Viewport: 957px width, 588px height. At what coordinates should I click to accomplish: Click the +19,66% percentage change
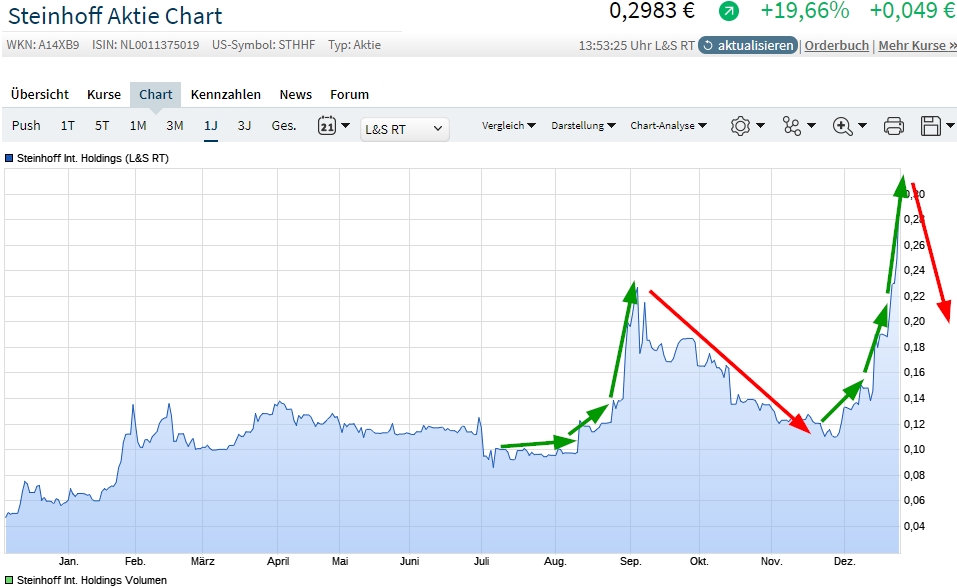tap(804, 10)
